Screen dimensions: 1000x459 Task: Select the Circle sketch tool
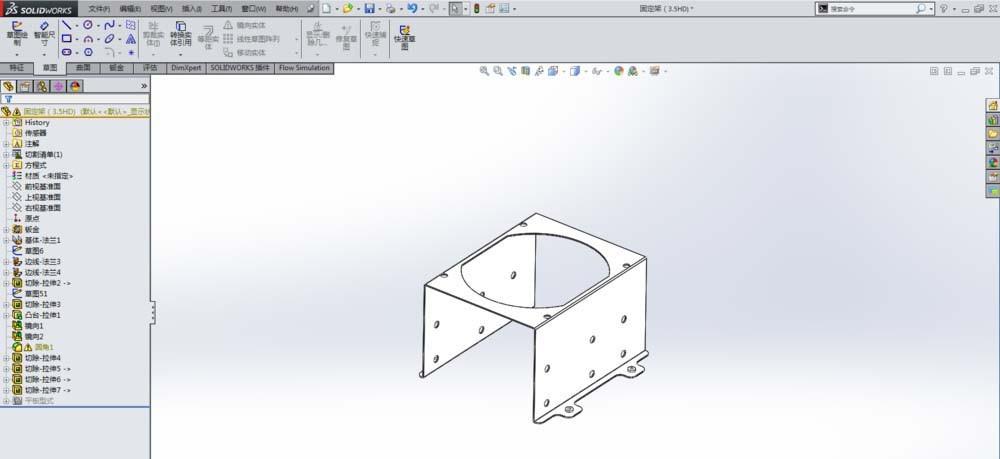[x=88, y=26]
